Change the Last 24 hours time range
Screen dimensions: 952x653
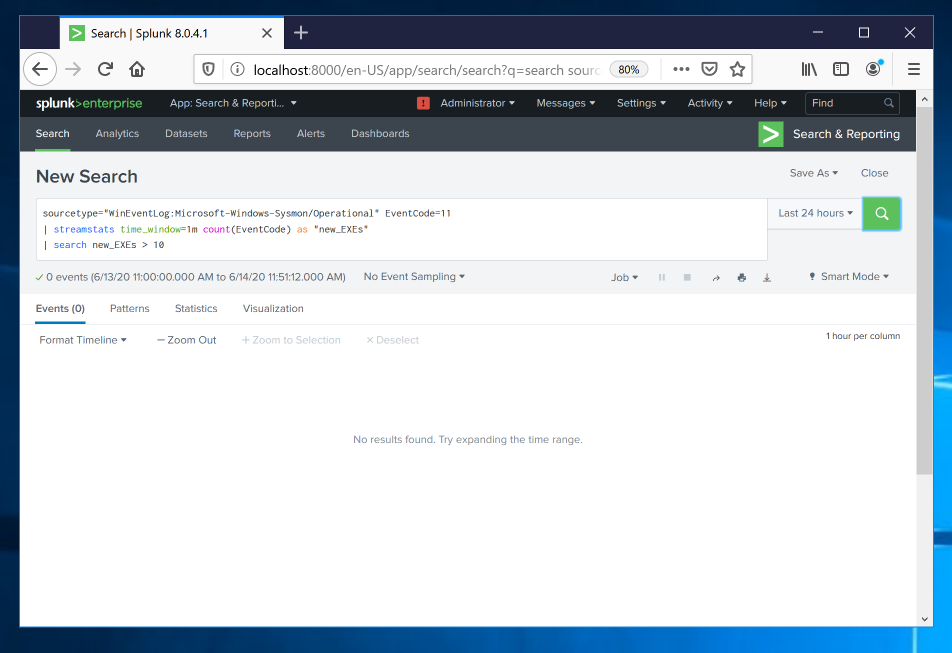point(815,214)
